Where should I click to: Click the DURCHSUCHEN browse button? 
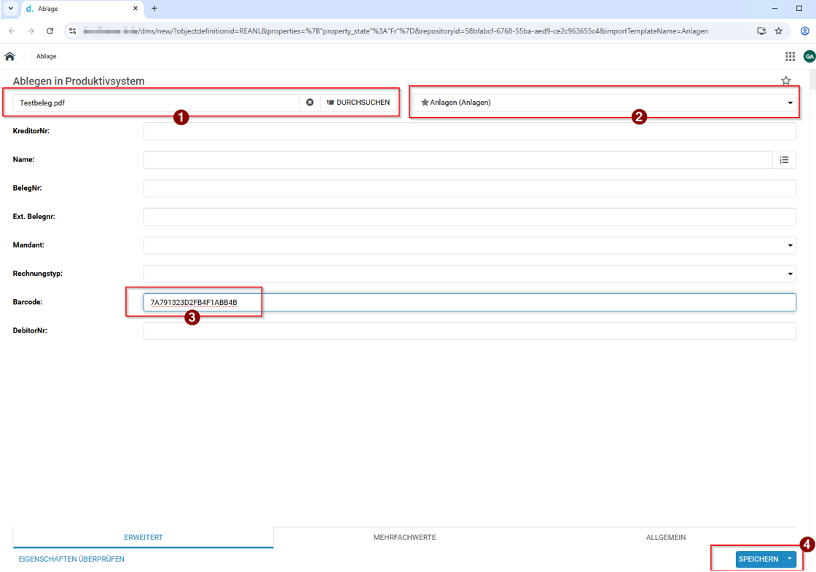pyautogui.click(x=359, y=103)
